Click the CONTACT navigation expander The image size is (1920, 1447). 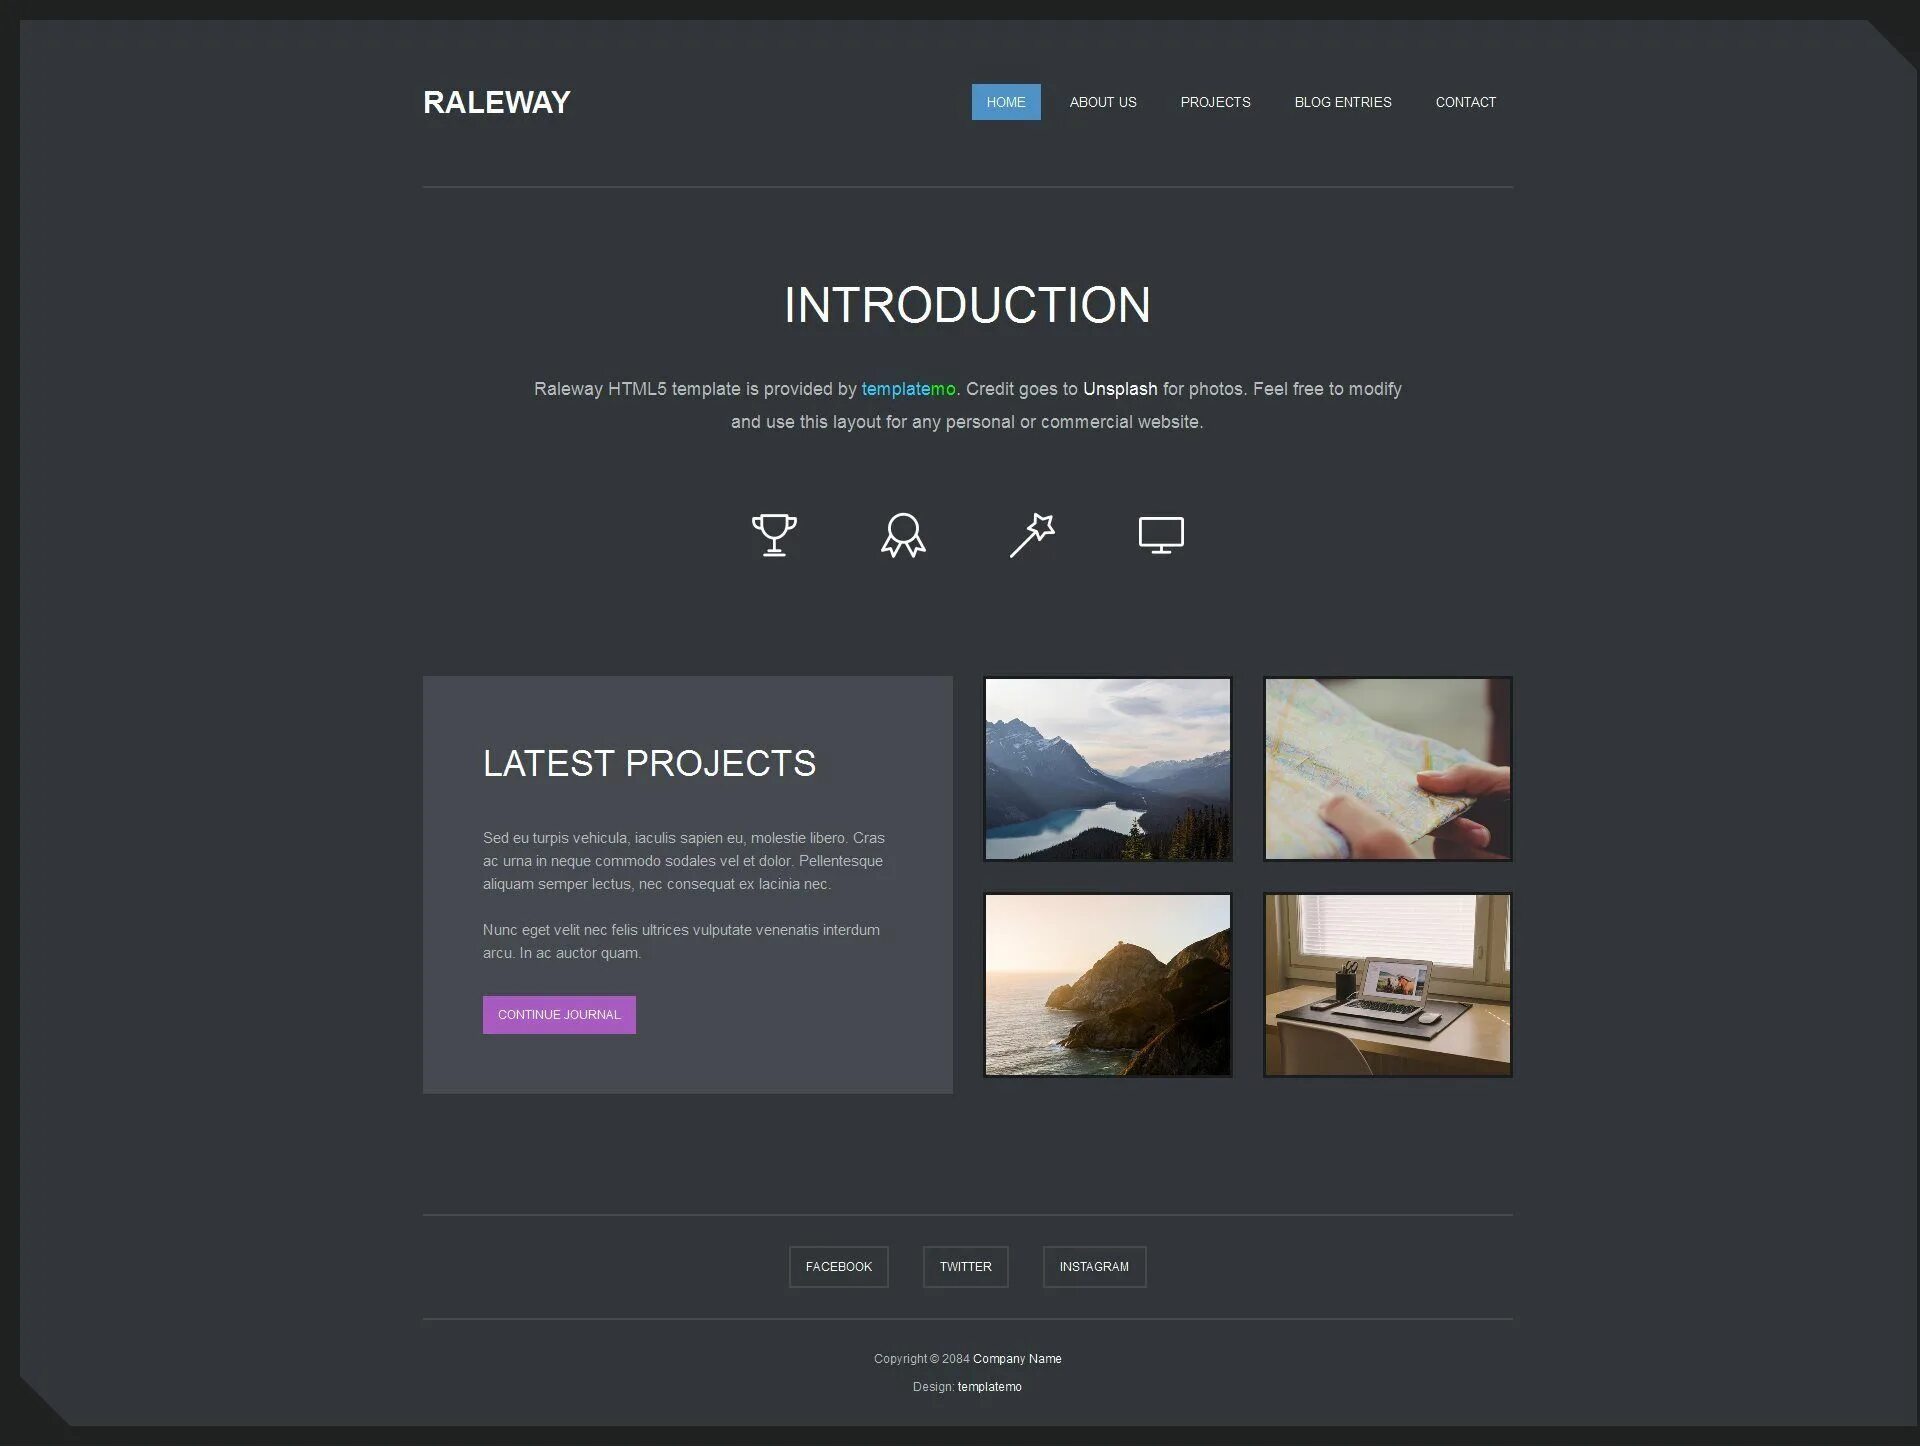tap(1465, 102)
